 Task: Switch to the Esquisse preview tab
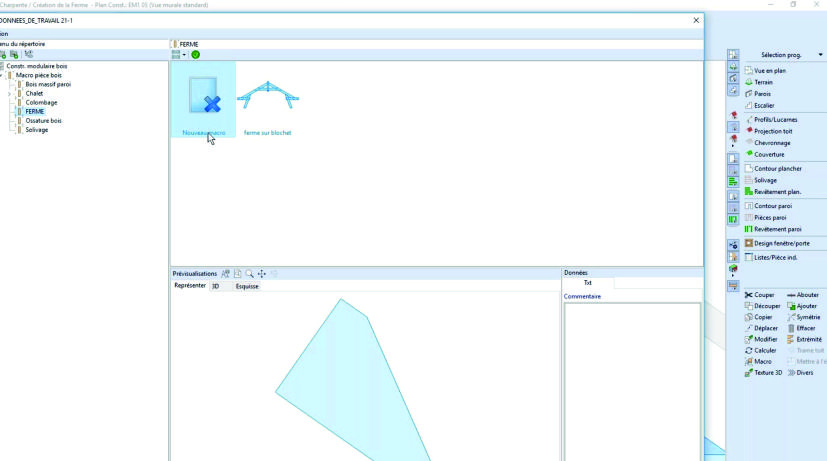click(x=246, y=286)
